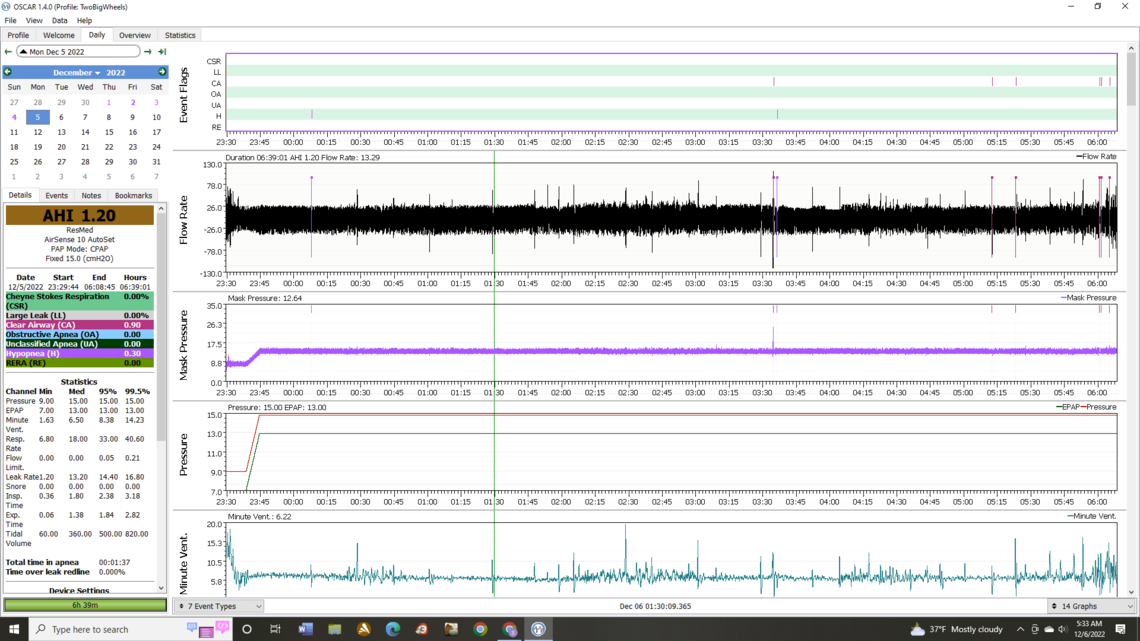
Task: Go to previous day with green left arrow
Action: tap(8, 52)
